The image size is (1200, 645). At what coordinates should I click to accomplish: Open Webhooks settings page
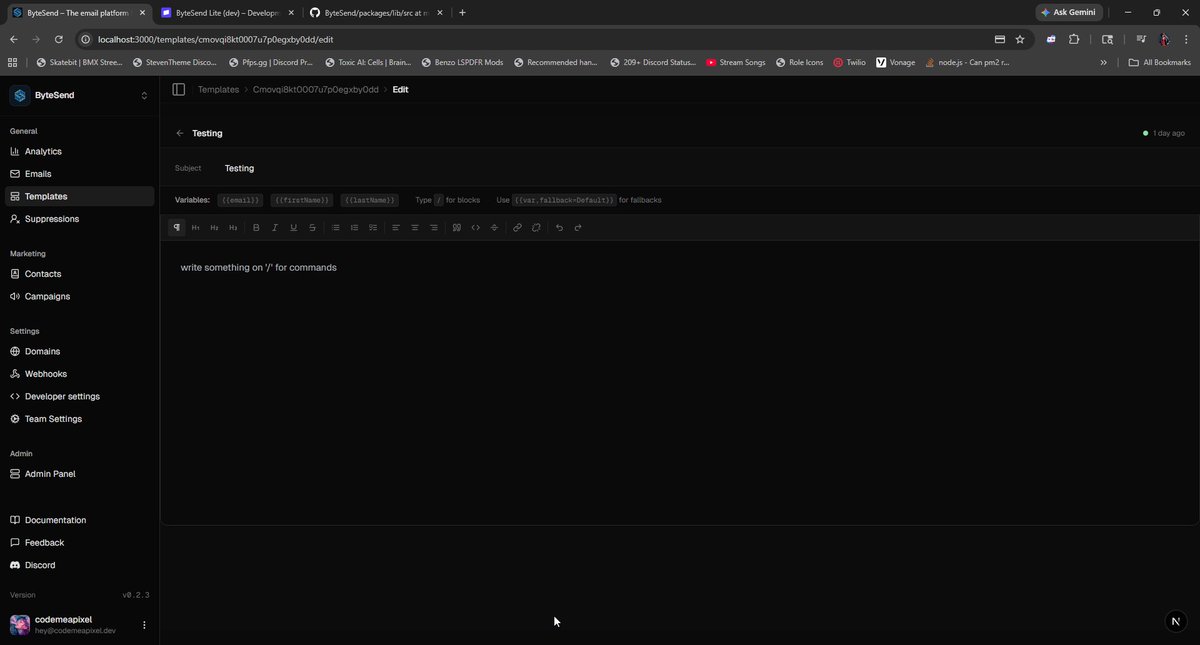(x=80, y=374)
